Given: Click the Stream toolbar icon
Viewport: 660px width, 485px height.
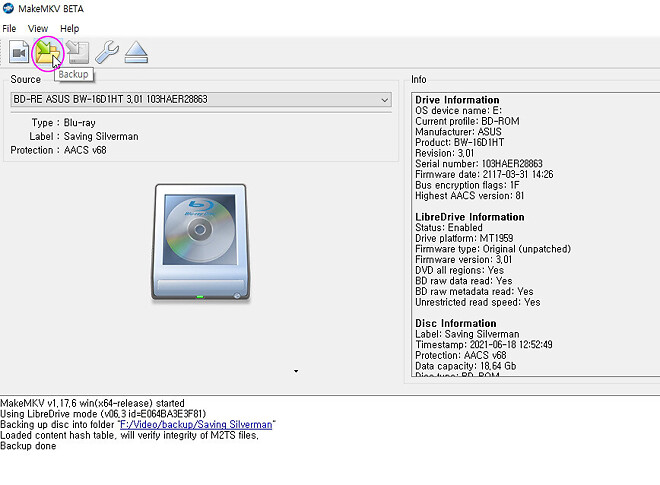Looking at the screenshot, I should pos(77,52).
